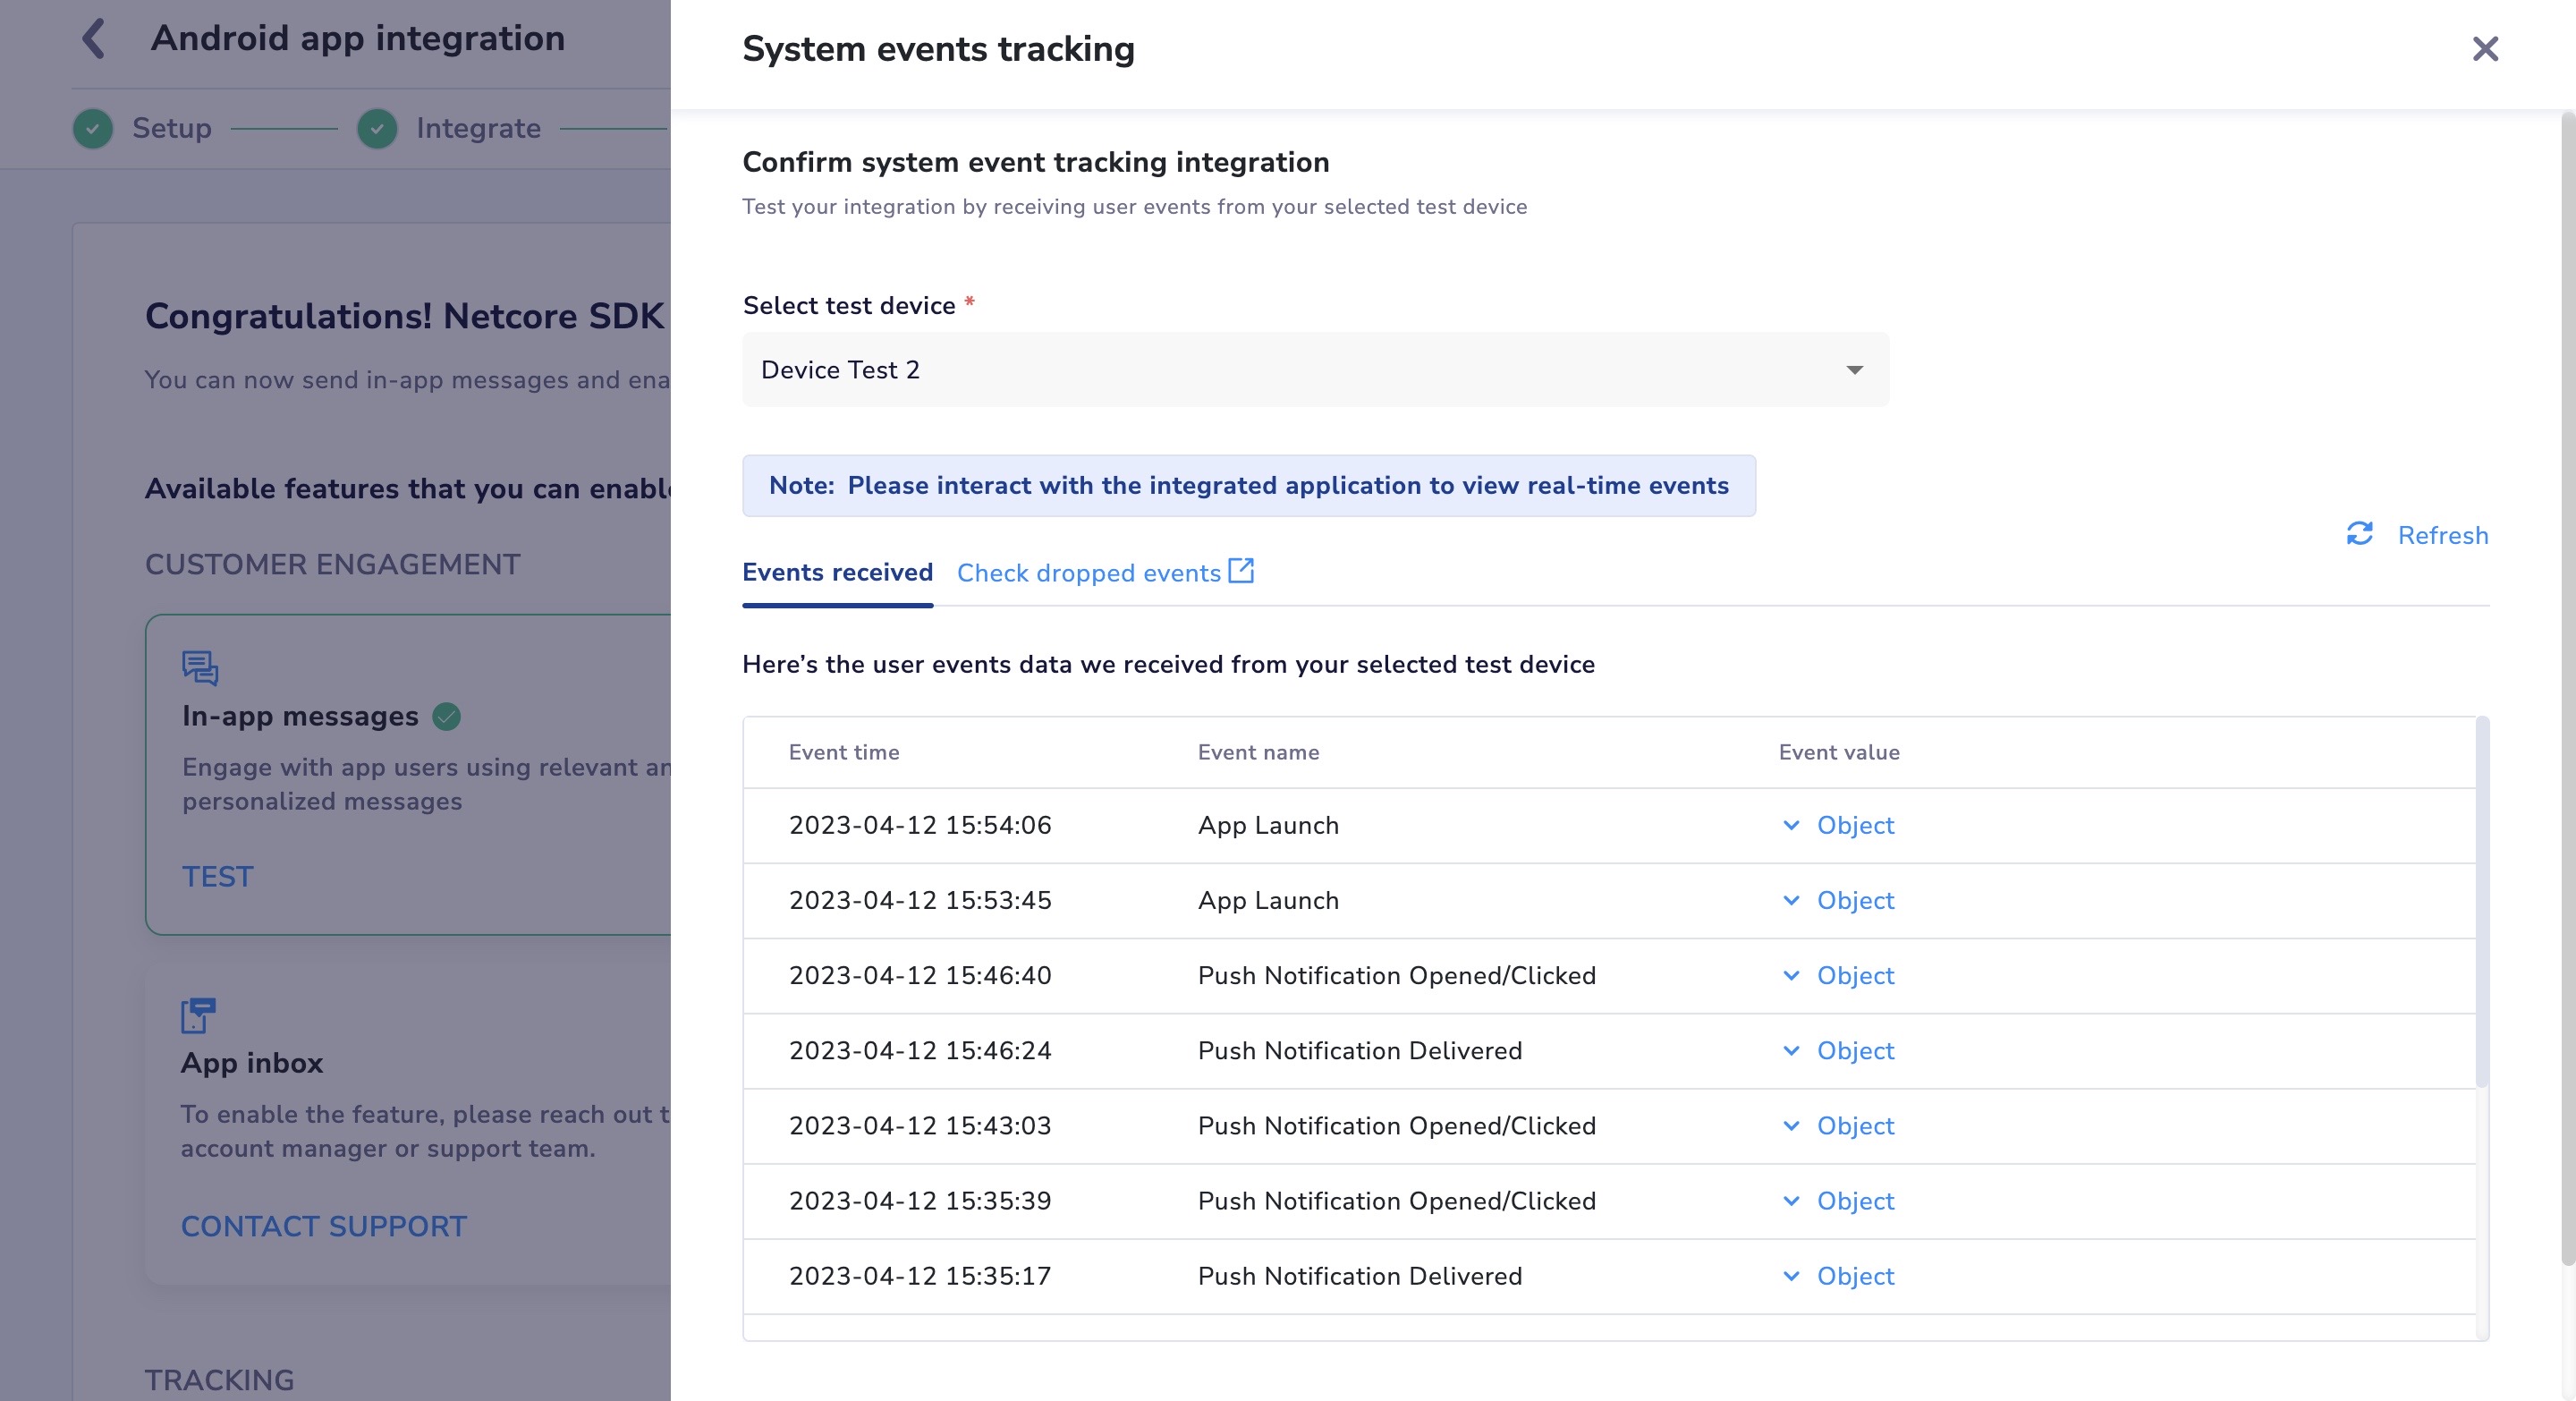Close the System events tracking panel

2484,49
